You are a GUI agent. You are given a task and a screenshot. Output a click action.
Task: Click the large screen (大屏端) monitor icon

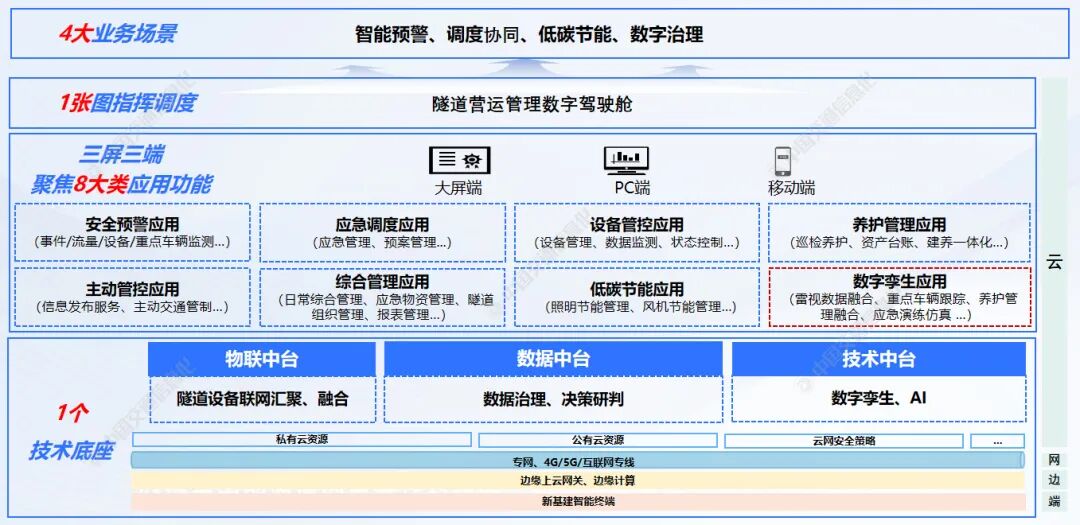point(459,160)
